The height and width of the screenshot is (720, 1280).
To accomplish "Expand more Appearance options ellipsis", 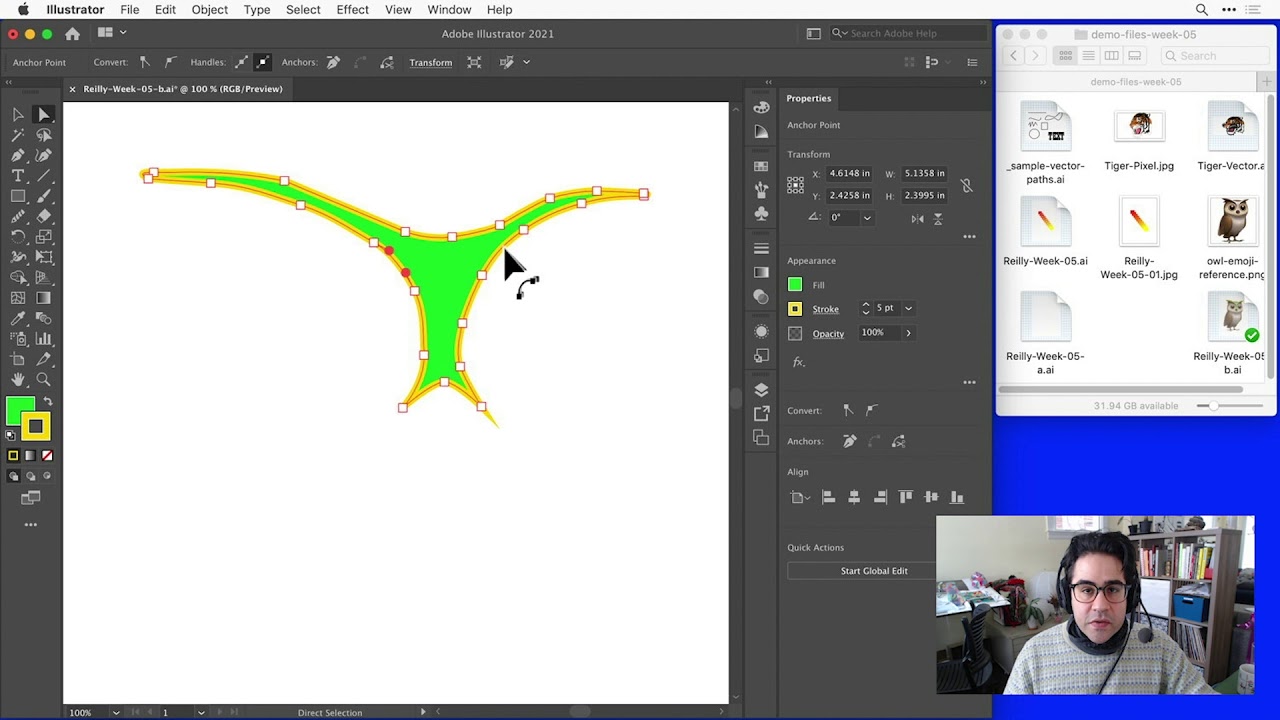I will point(969,382).
